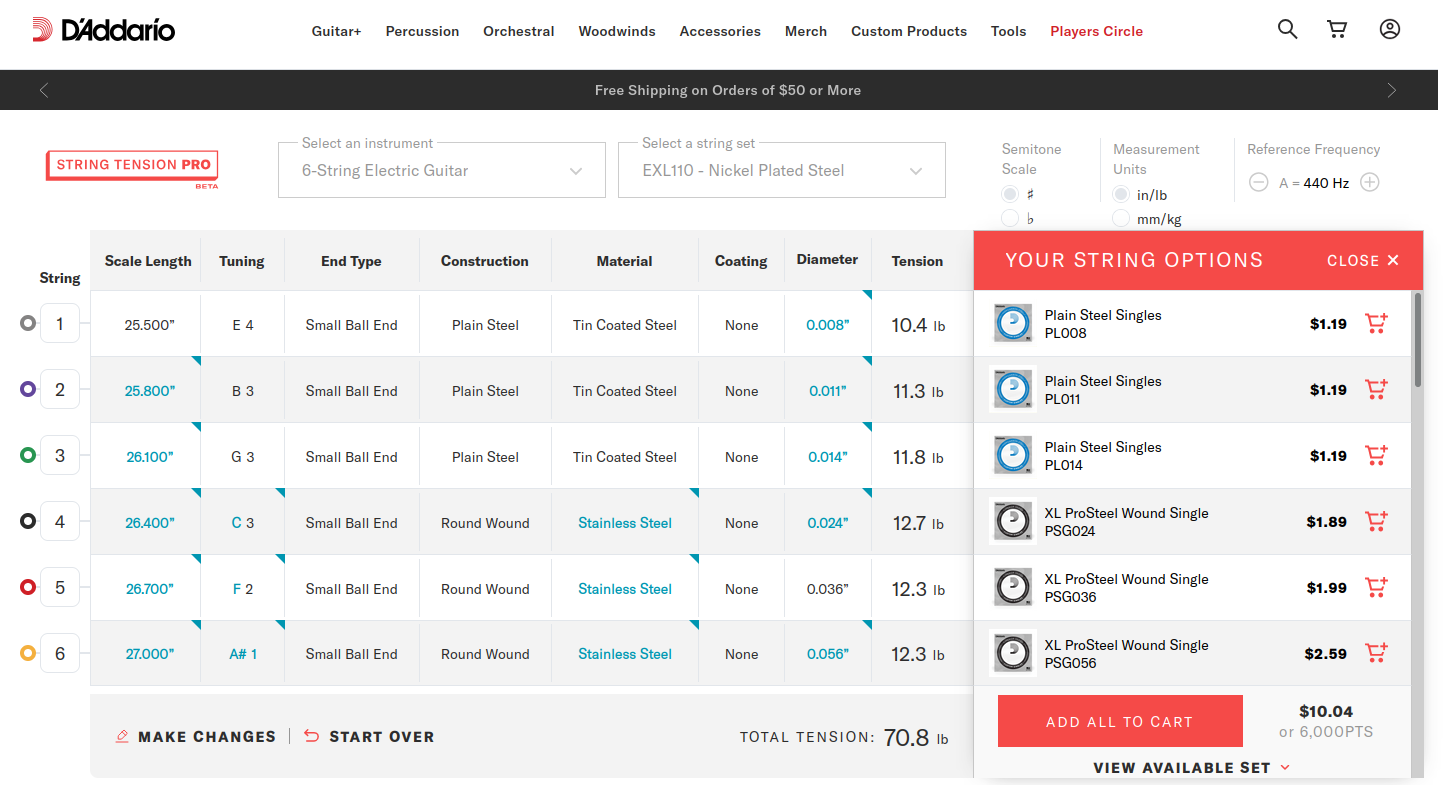Viewport: 1451px width, 785px height.
Task: Open the Orchestral menu
Action: point(518,31)
